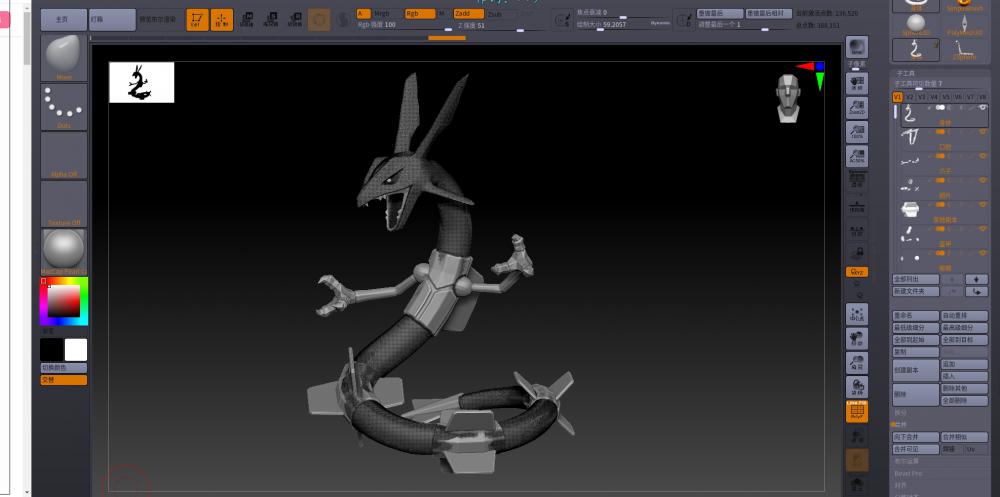1000x497 pixels.
Task: Select the Scale transform icon in top toolbar
Action: (x=270, y=20)
